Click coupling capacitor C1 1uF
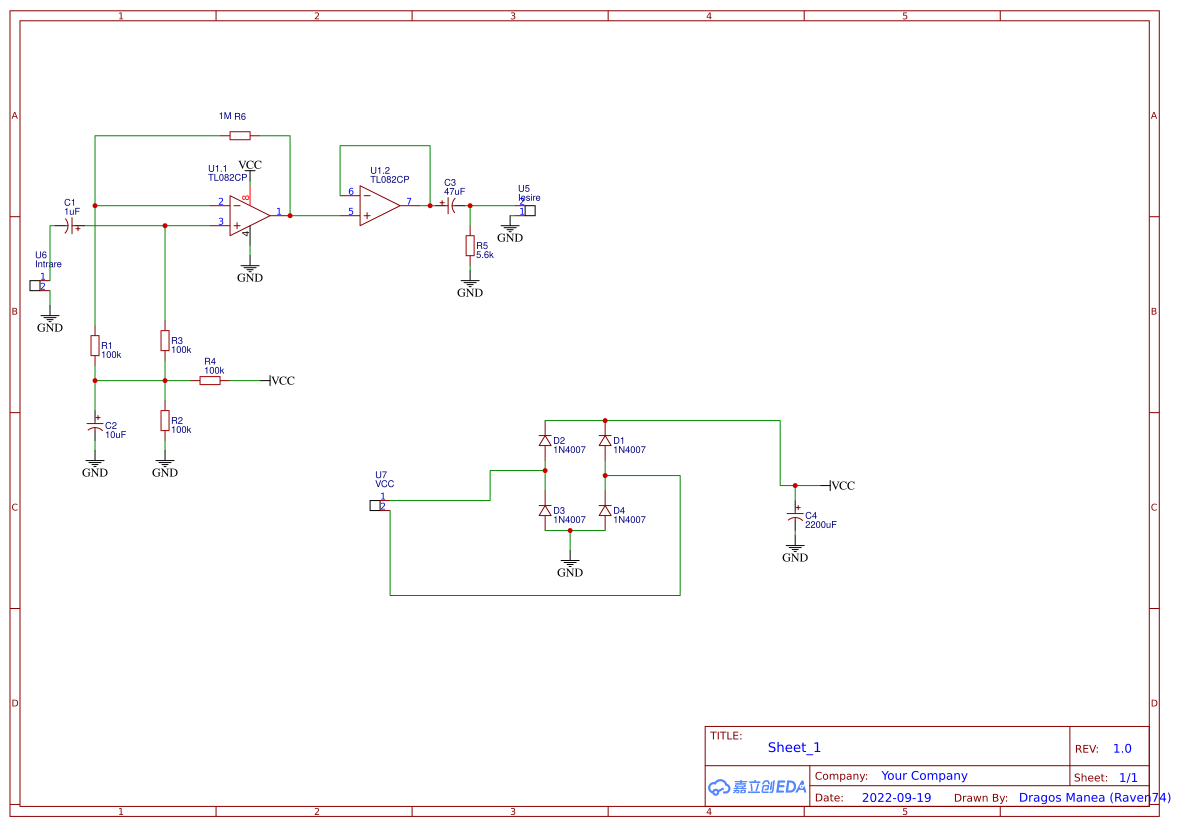 click(70, 226)
